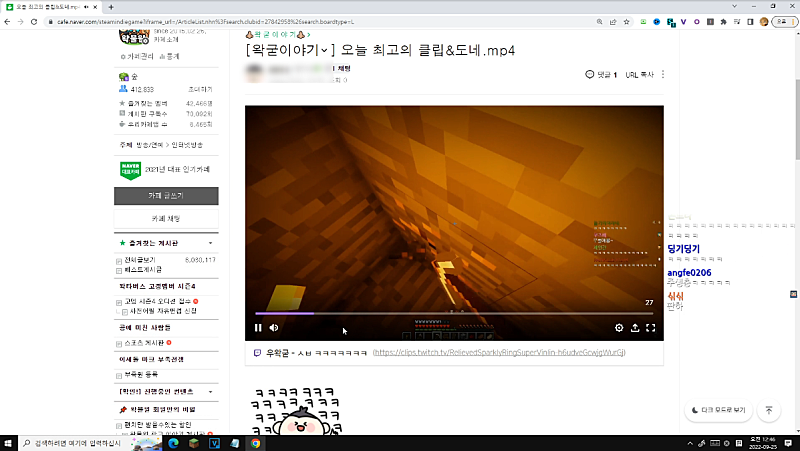The height and width of the screenshot is (451, 800).
Task: Open the 부족원 등록 board
Action: coord(141,374)
